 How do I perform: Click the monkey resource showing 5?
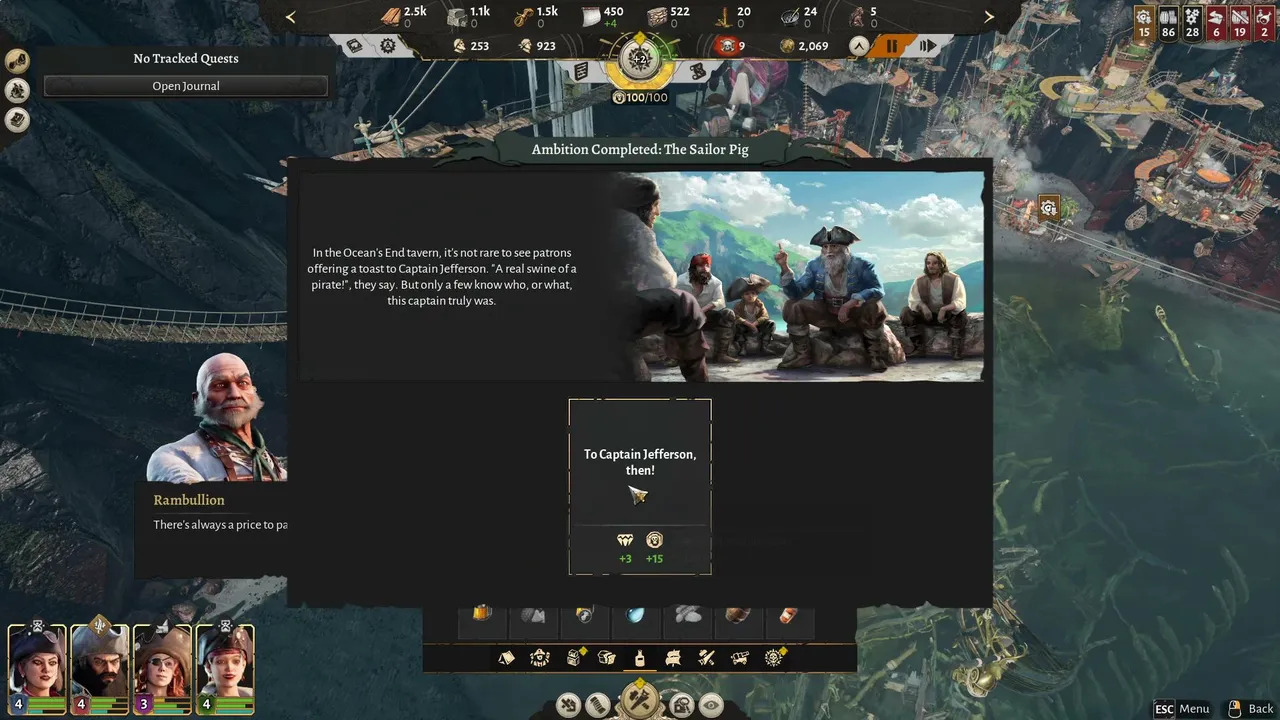coord(863,16)
